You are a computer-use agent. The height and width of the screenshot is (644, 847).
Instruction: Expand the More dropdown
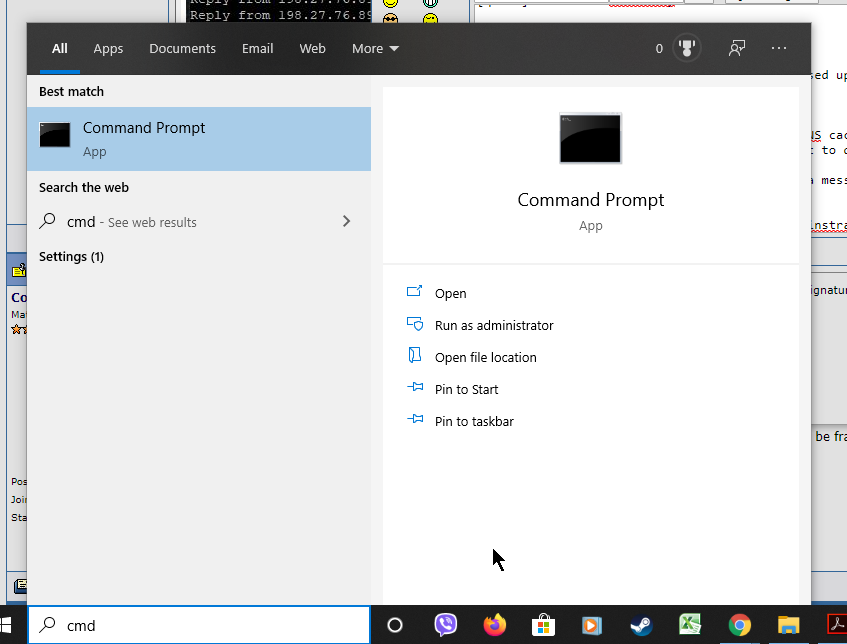[x=375, y=48]
